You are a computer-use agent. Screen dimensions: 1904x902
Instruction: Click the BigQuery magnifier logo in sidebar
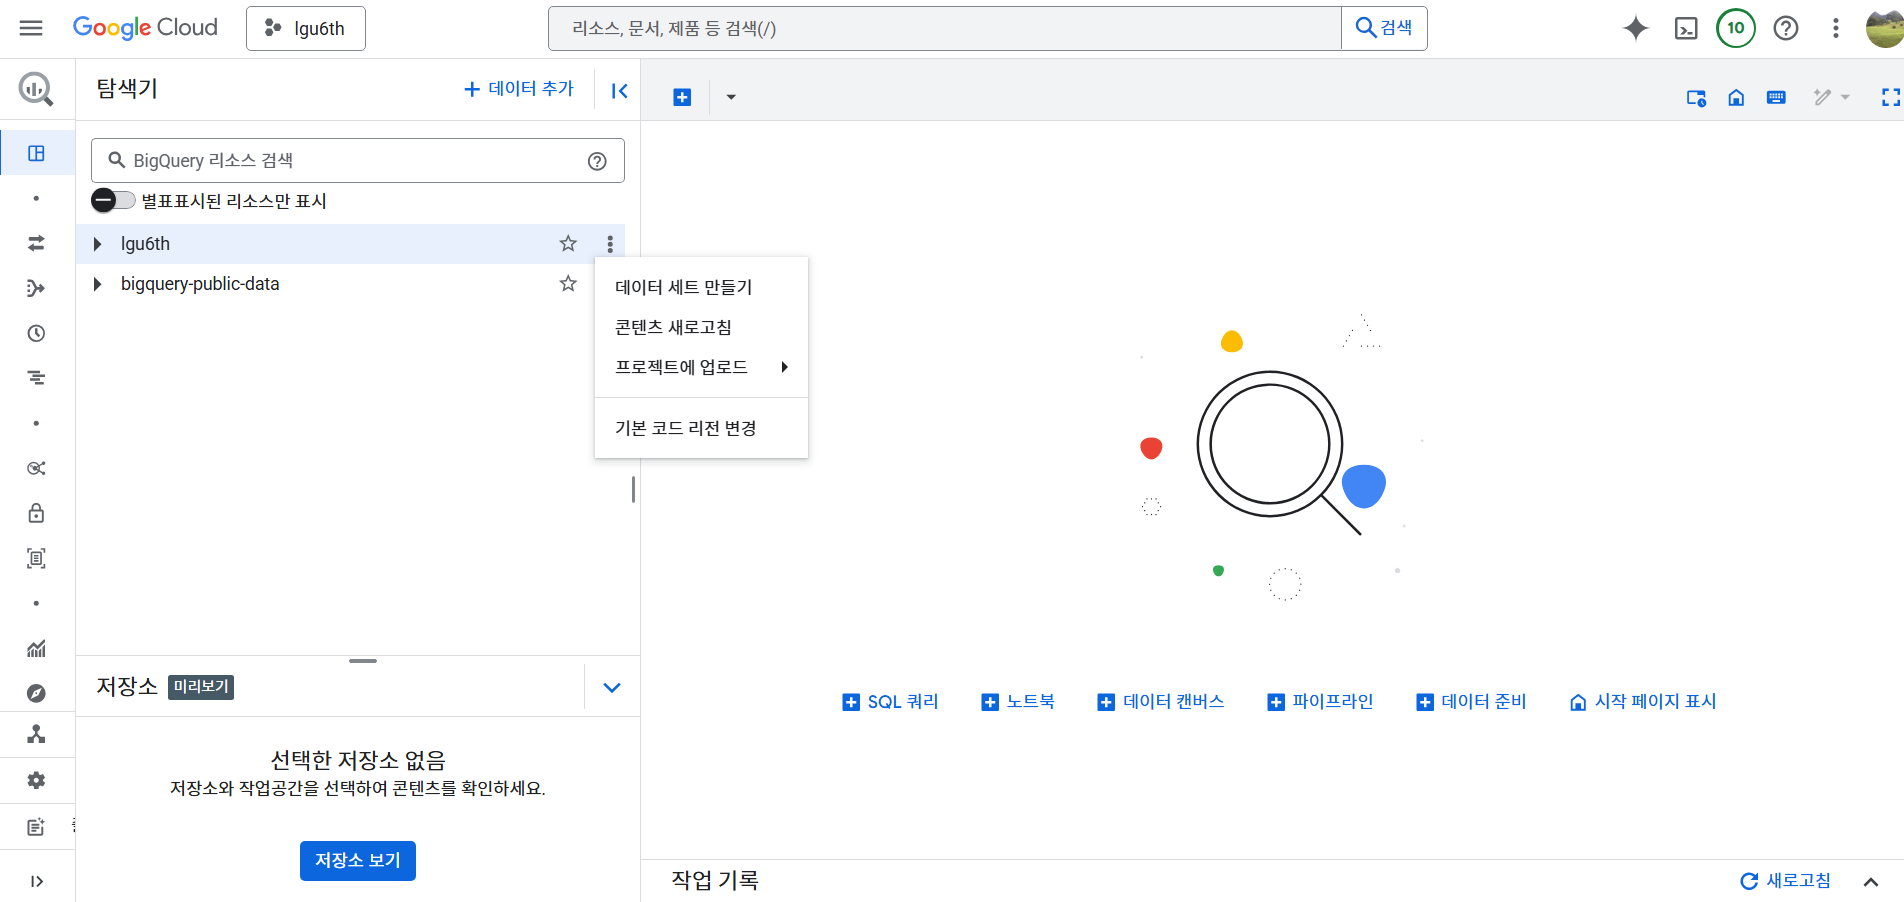point(36,89)
